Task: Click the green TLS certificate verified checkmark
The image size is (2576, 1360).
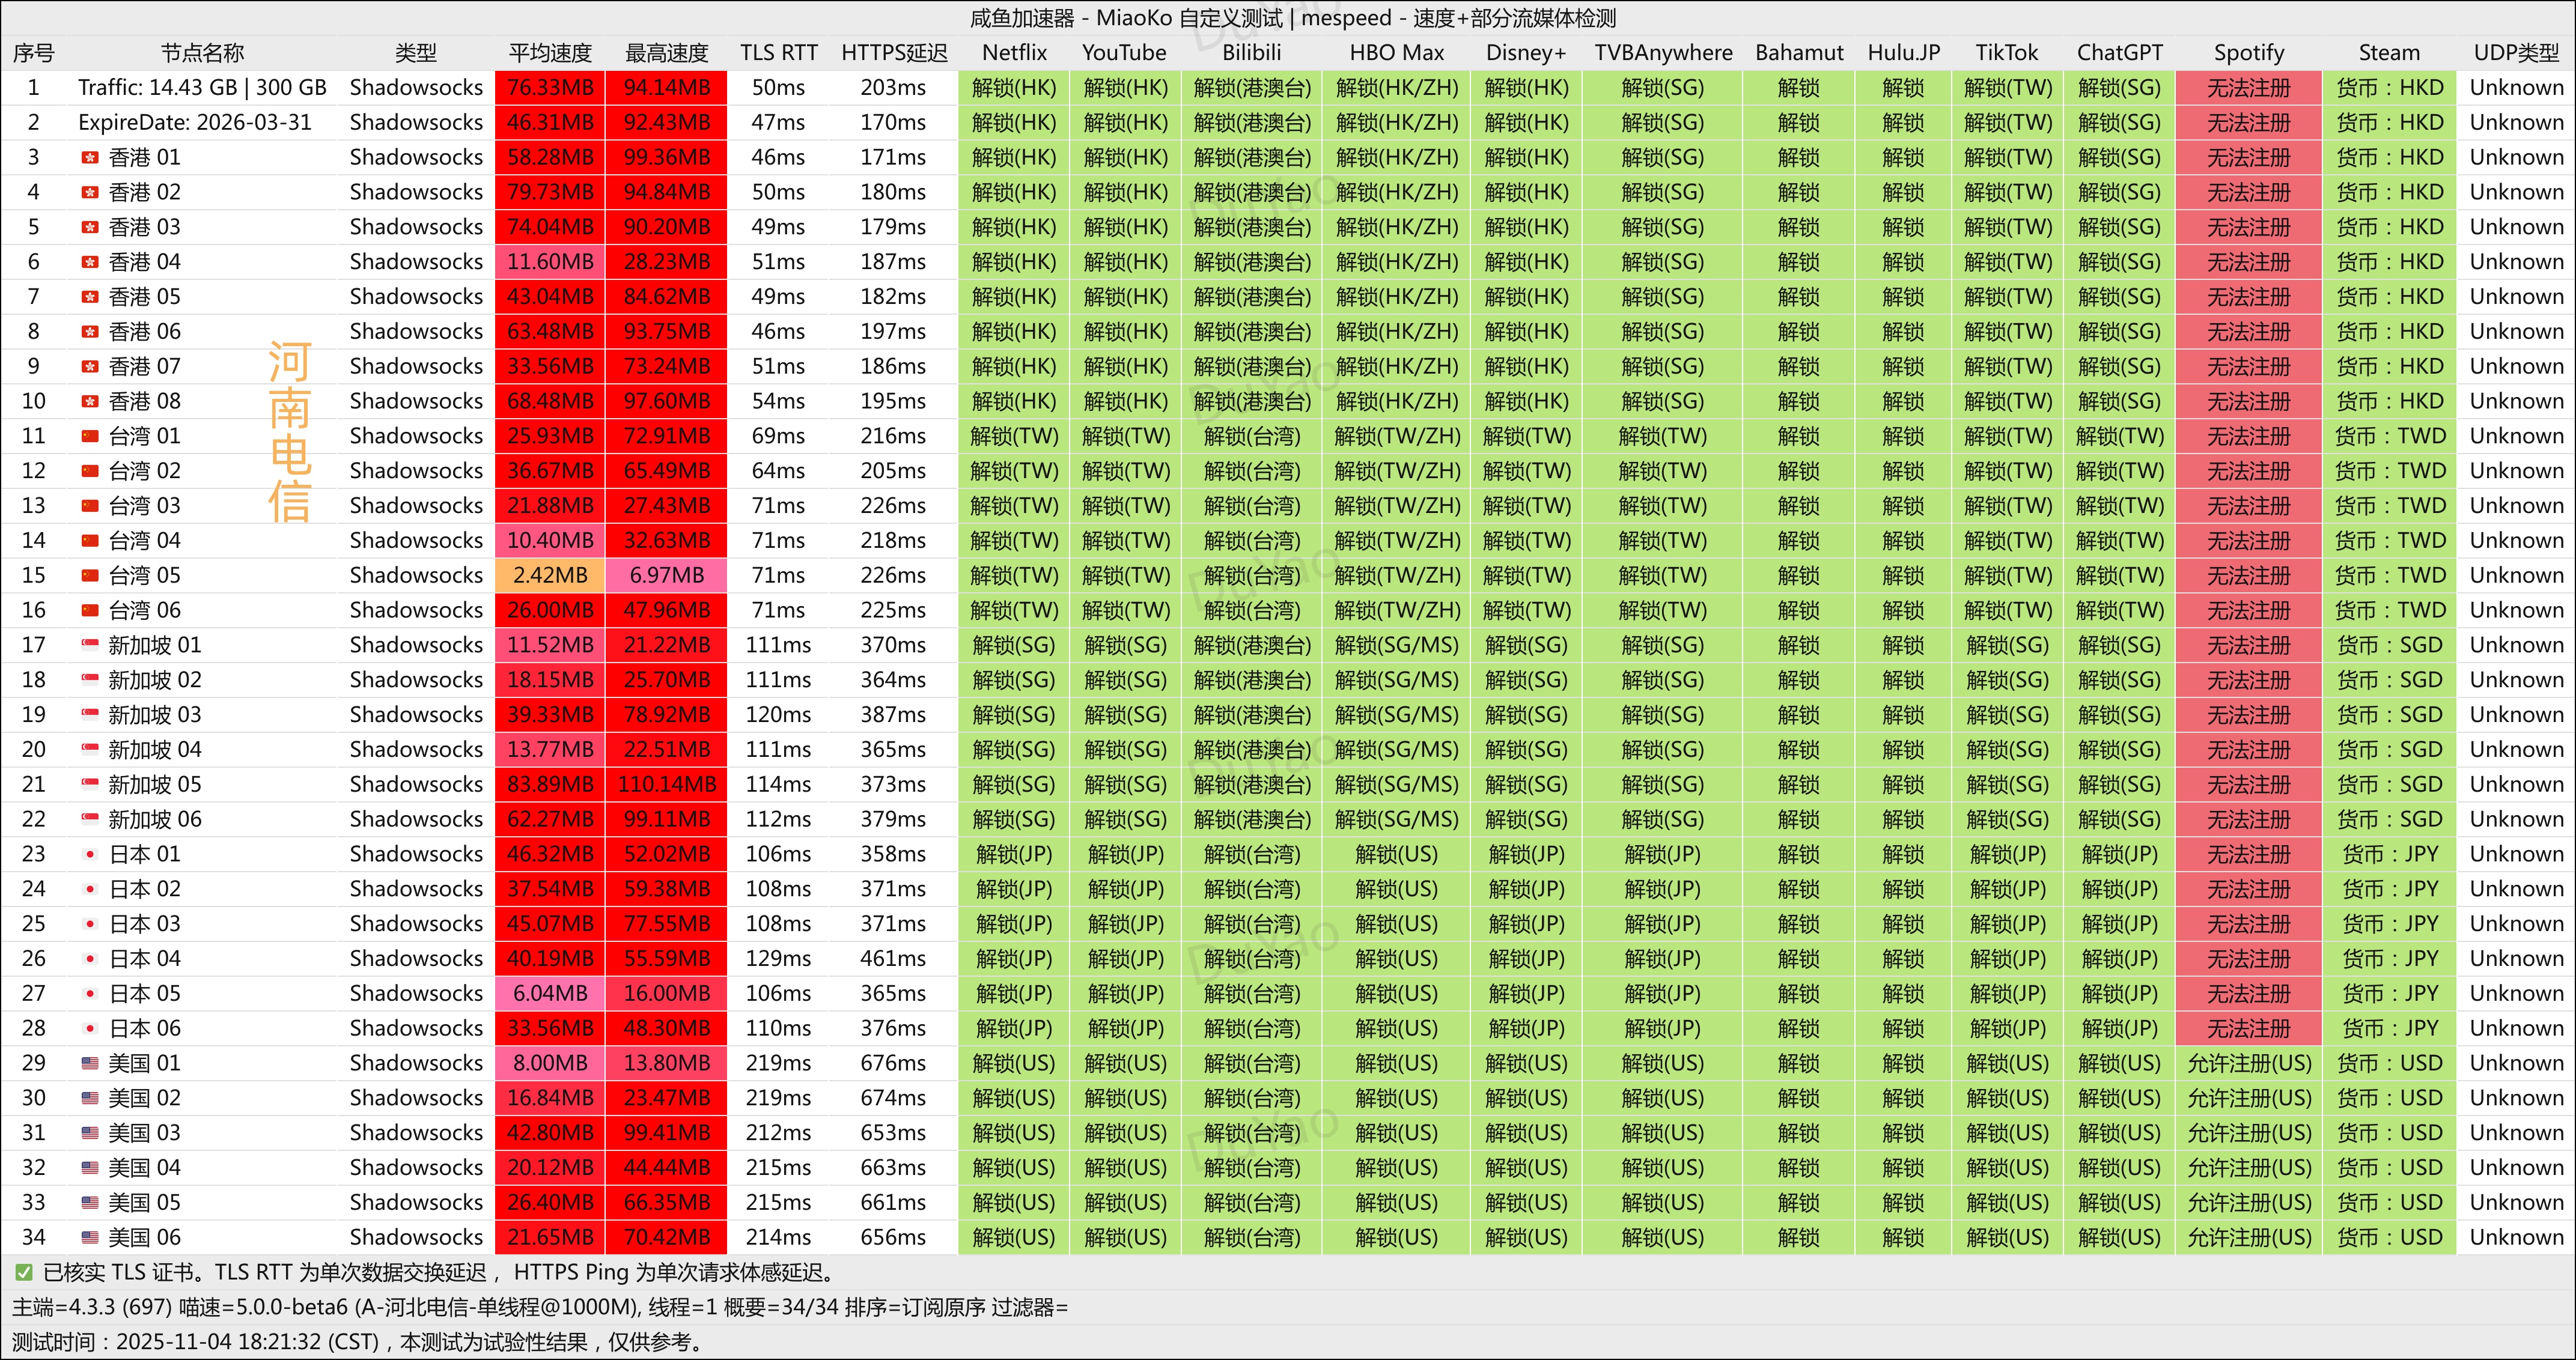Action: pyautogui.click(x=23, y=1273)
